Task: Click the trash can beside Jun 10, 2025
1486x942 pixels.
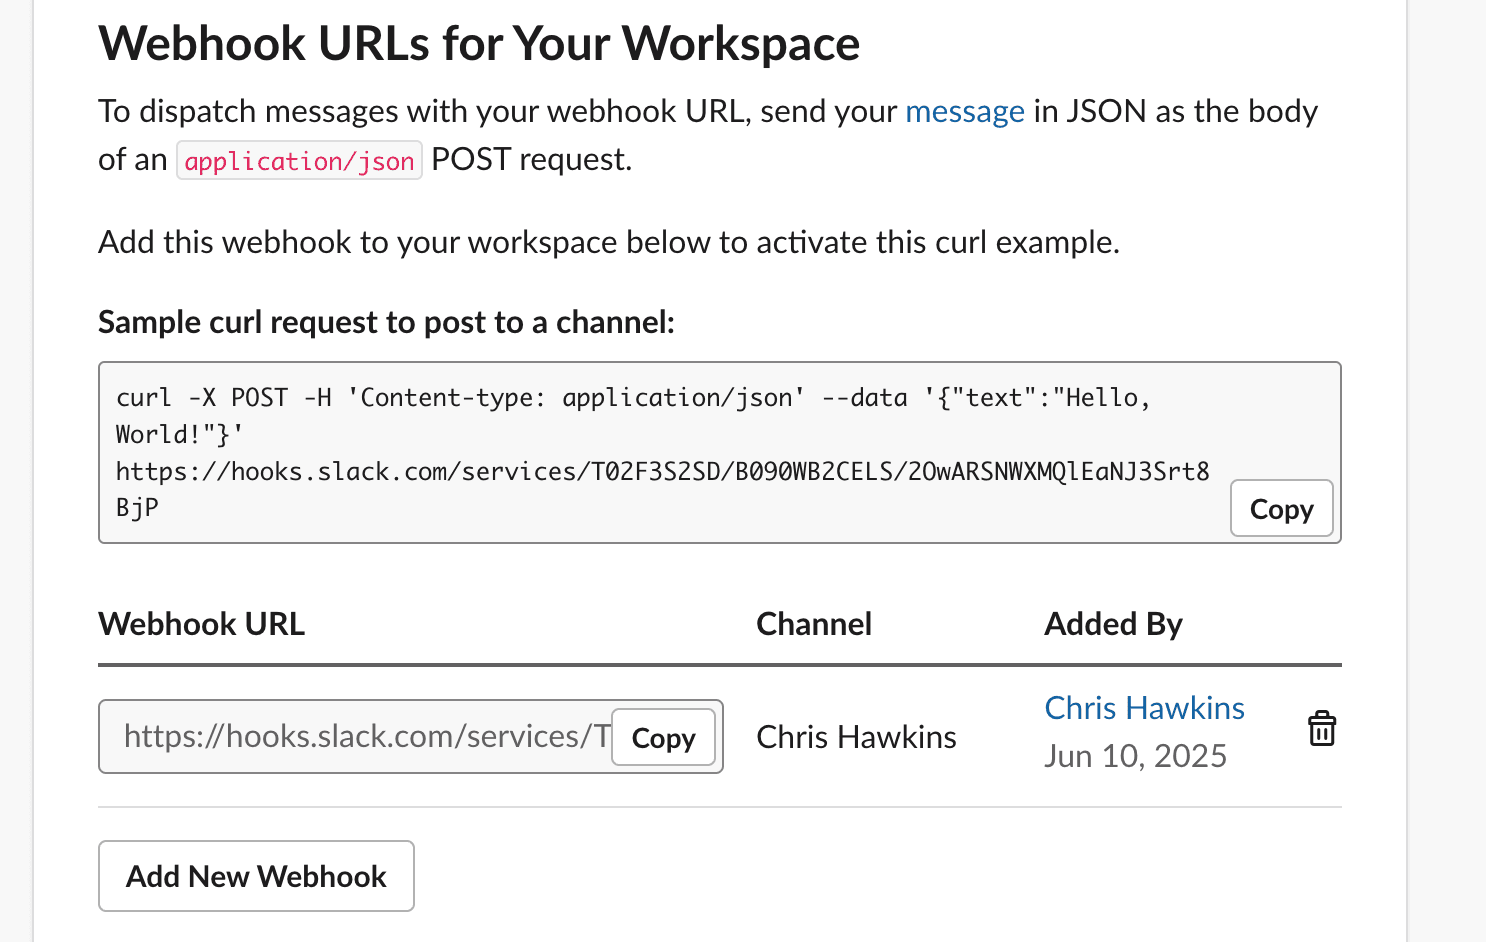Action: (x=1322, y=729)
